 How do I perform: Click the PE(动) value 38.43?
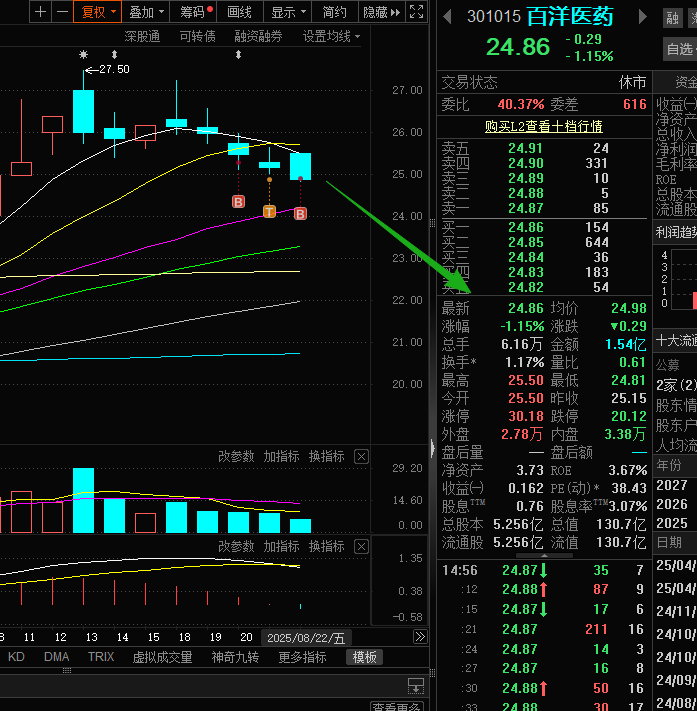629,488
